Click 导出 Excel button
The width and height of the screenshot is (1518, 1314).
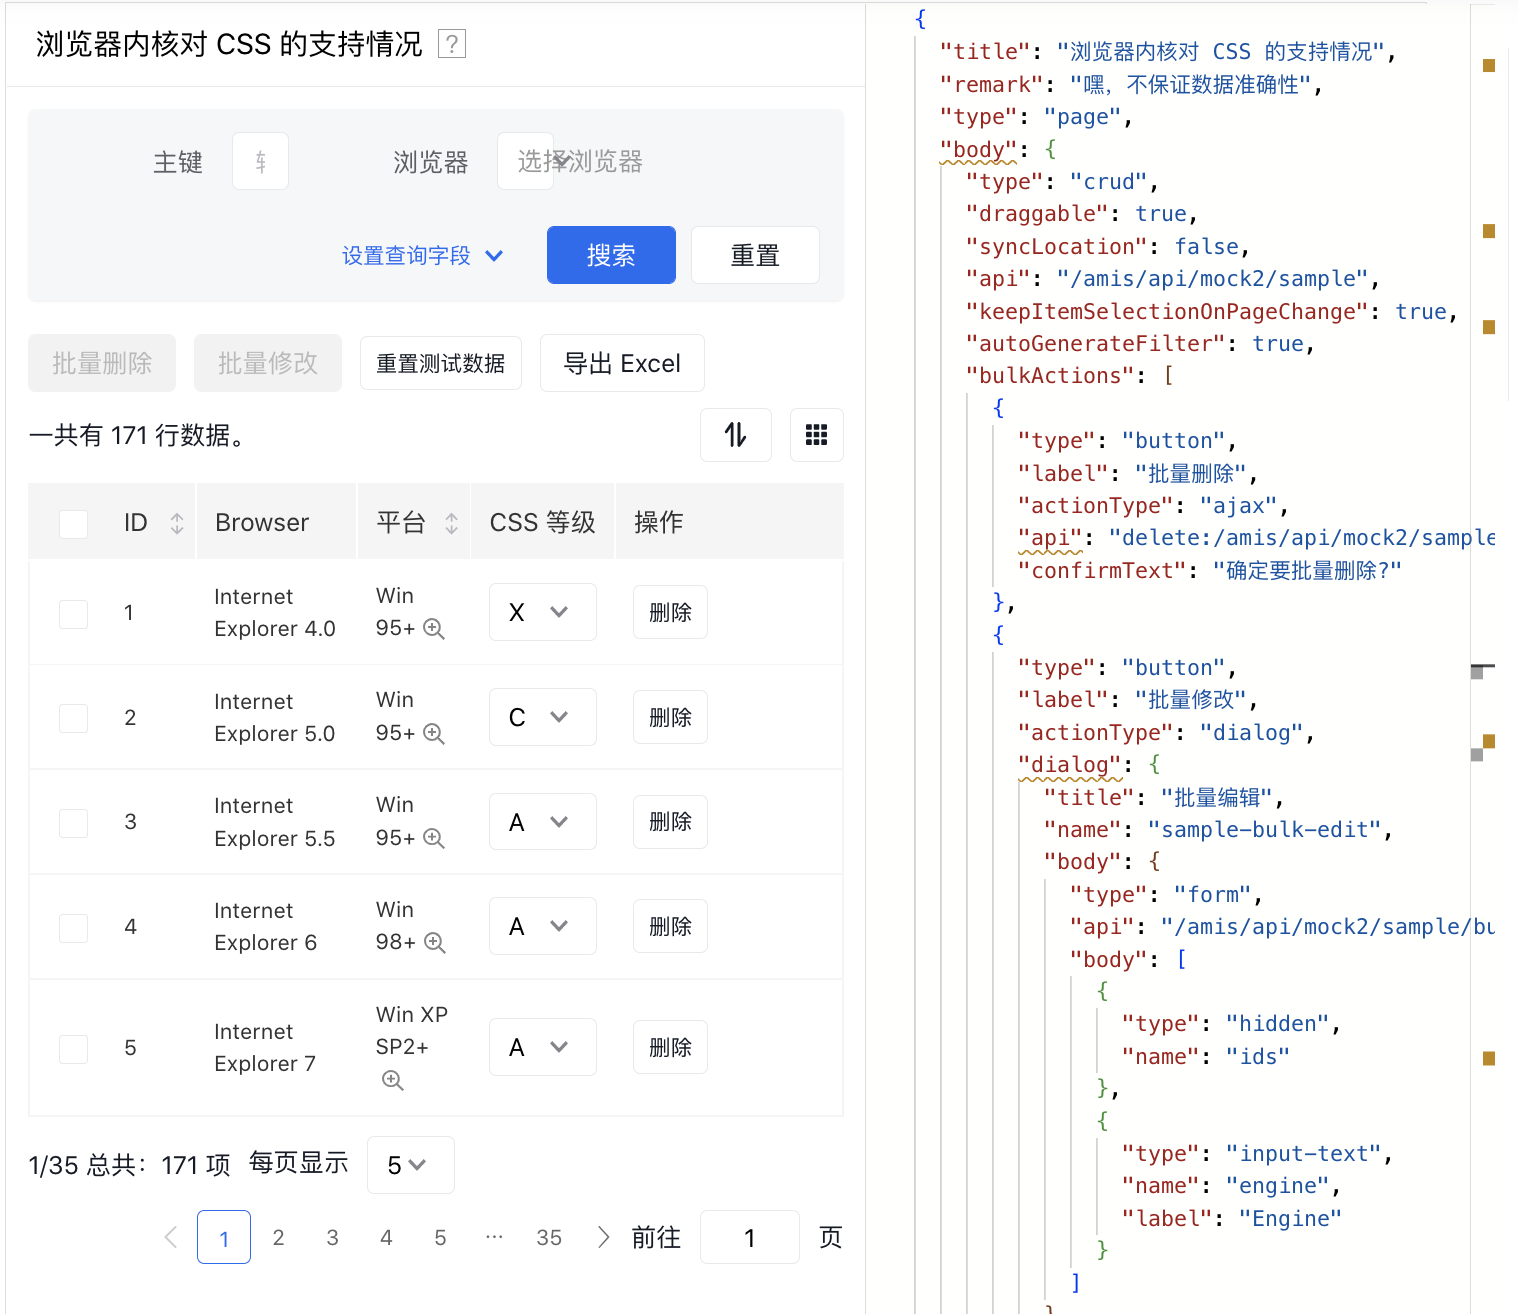(622, 363)
